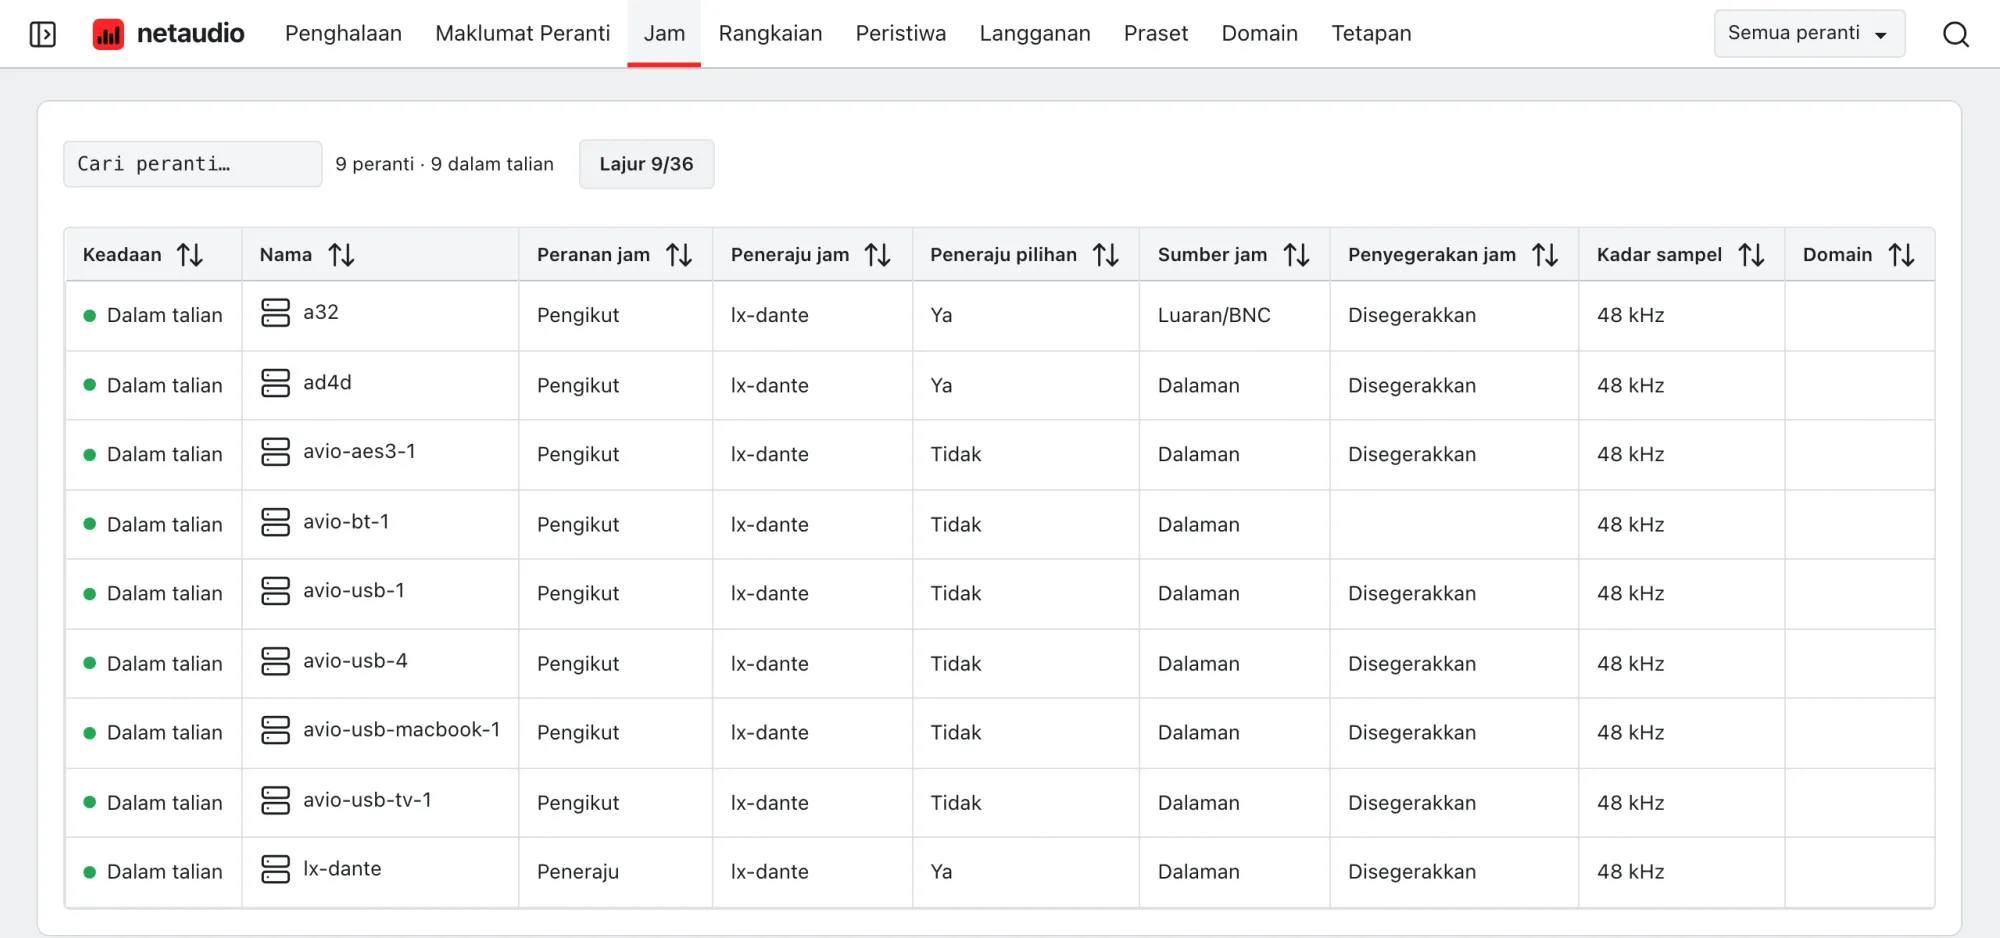Image resolution: width=2000 pixels, height=938 pixels.
Task: Open the Tetapan settings tab
Action: (1371, 34)
